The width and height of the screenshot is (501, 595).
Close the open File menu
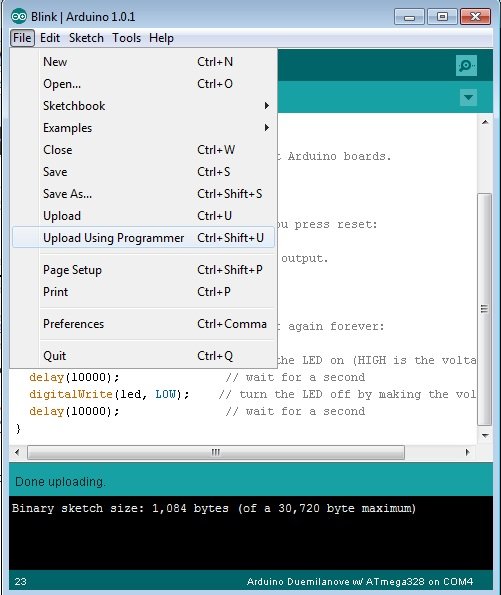click(x=22, y=38)
